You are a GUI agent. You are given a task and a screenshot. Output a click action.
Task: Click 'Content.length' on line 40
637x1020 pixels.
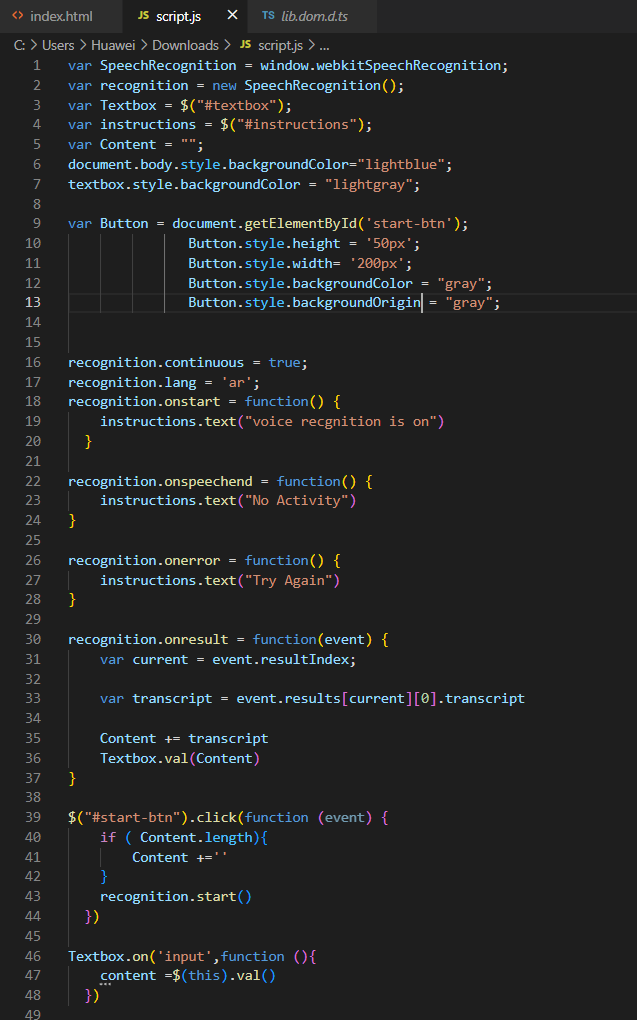coord(197,837)
